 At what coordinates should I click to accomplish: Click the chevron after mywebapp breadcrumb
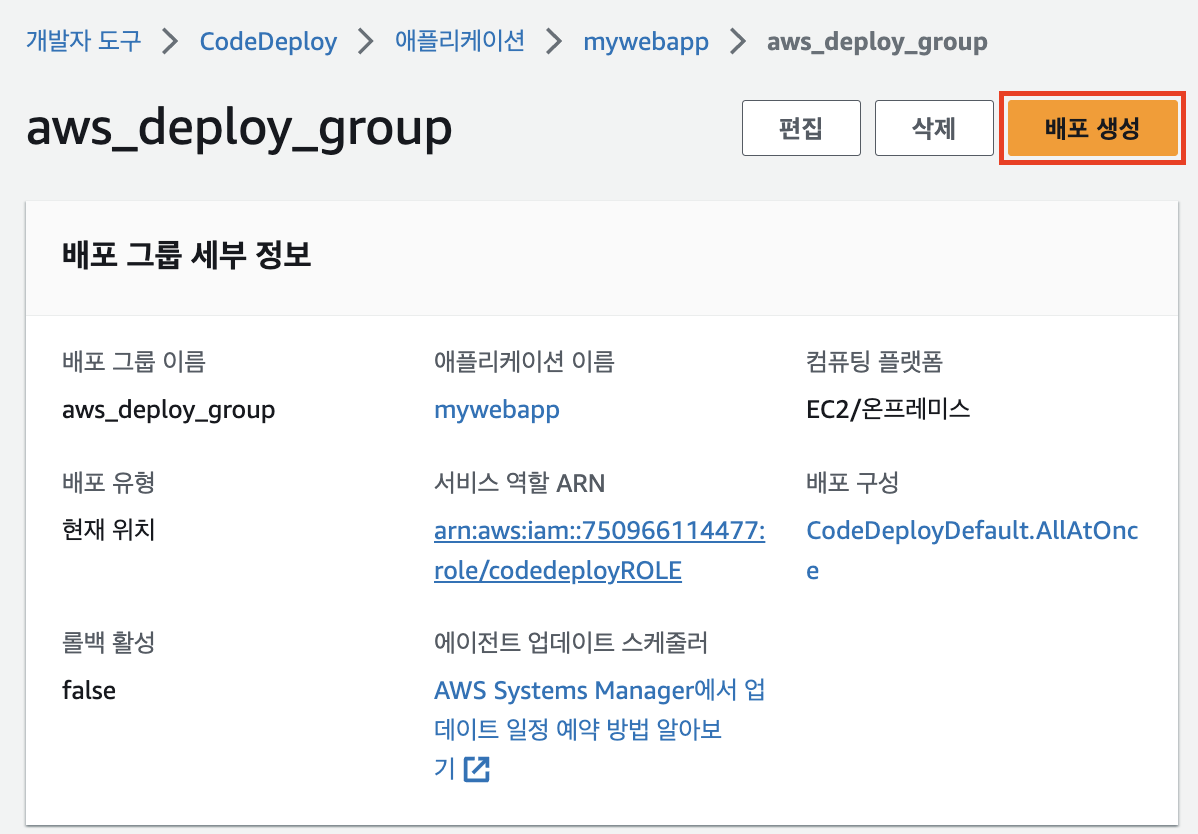click(x=738, y=41)
